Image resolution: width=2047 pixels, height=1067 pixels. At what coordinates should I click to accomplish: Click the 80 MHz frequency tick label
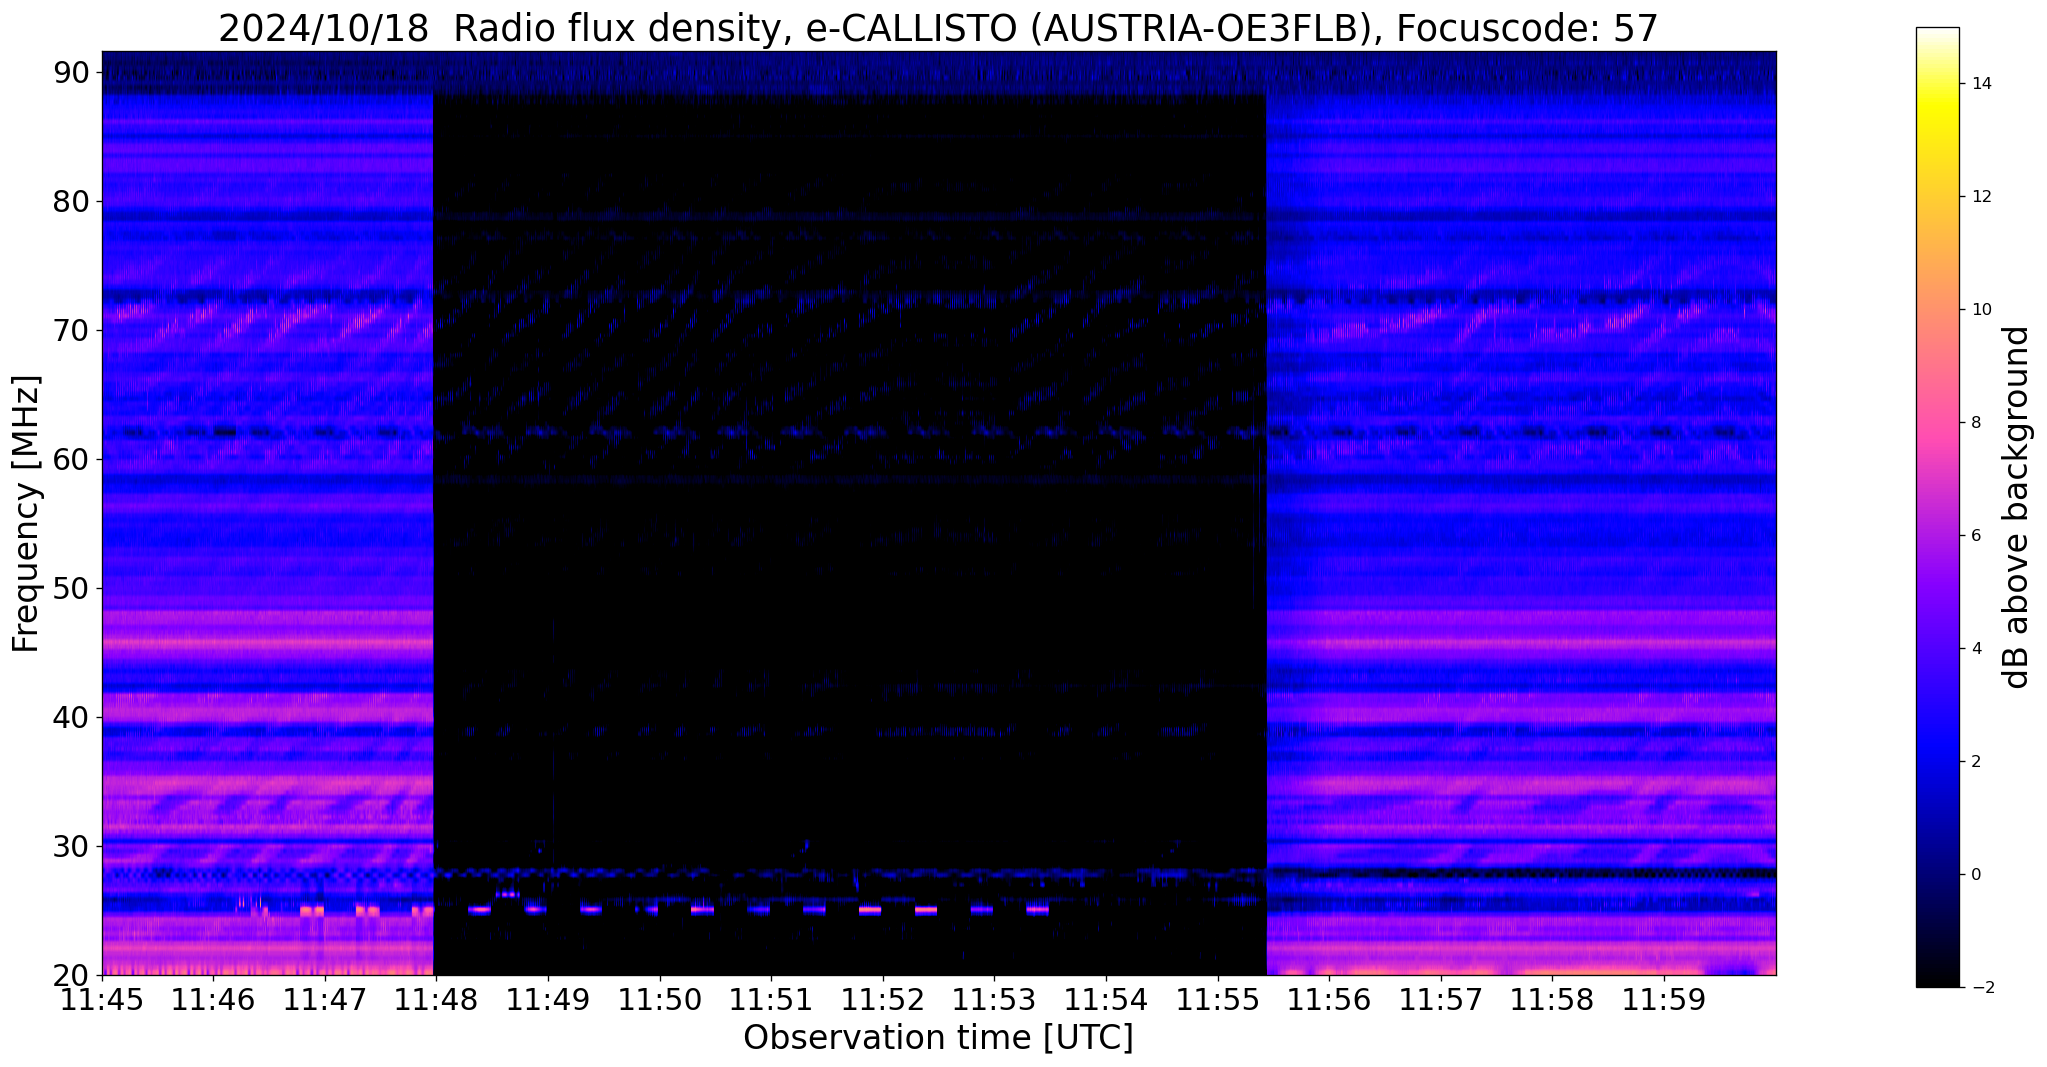(x=71, y=202)
